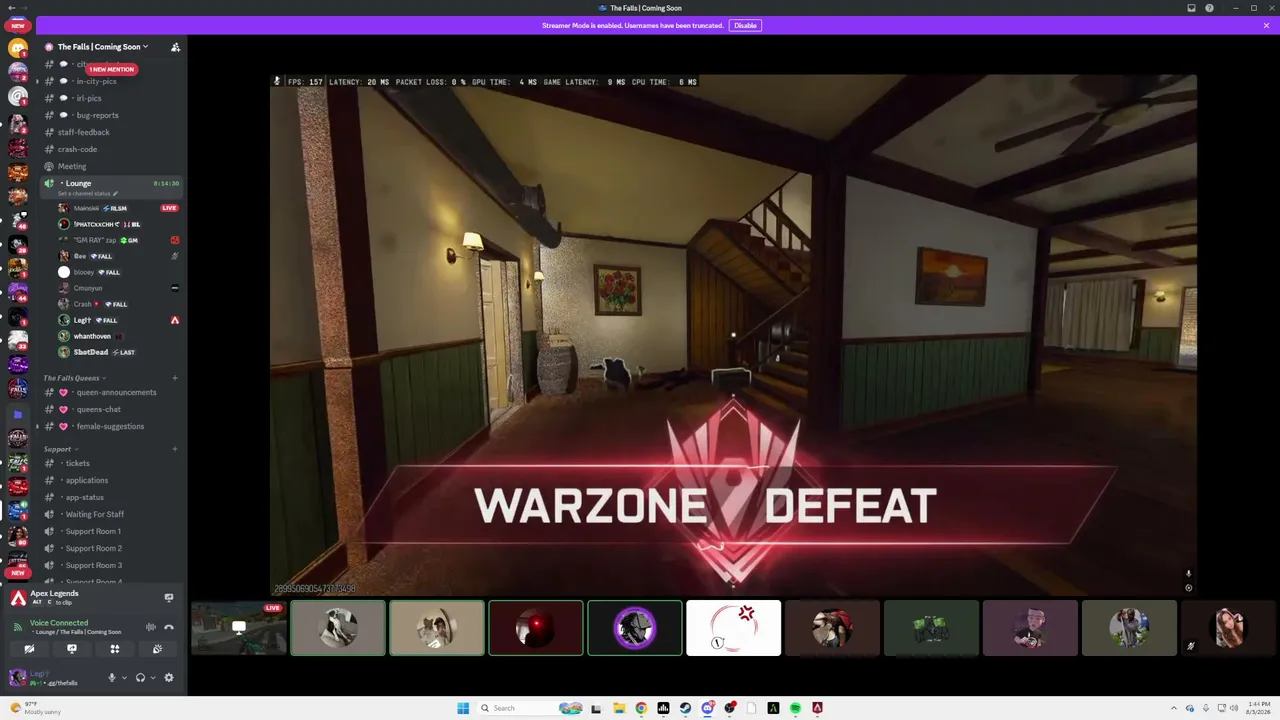Collapse The Falls Queens category
This screenshot has height=720, width=1280.
[x=73, y=378]
